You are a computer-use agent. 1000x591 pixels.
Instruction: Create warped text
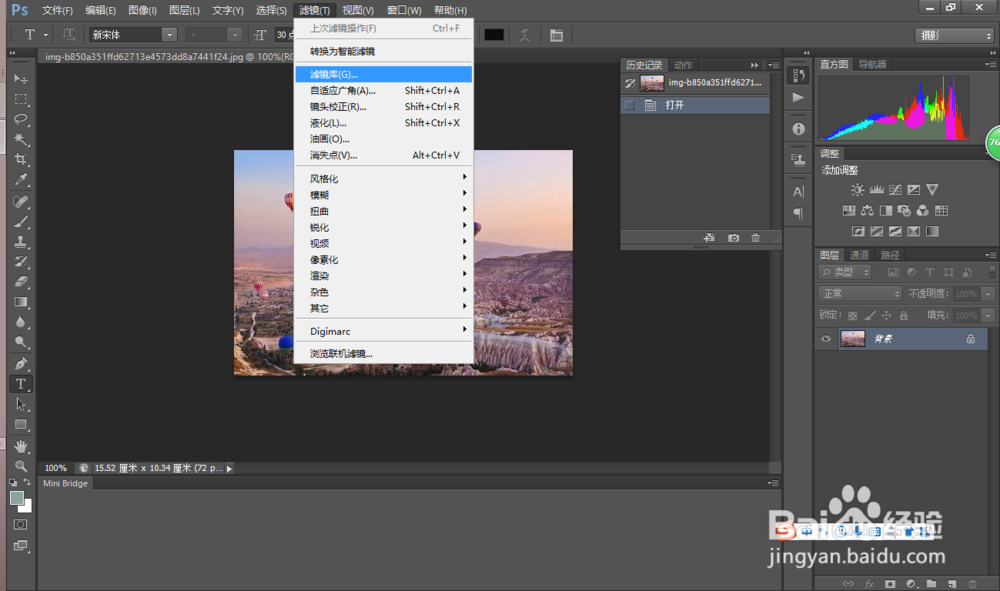(x=524, y=35)
